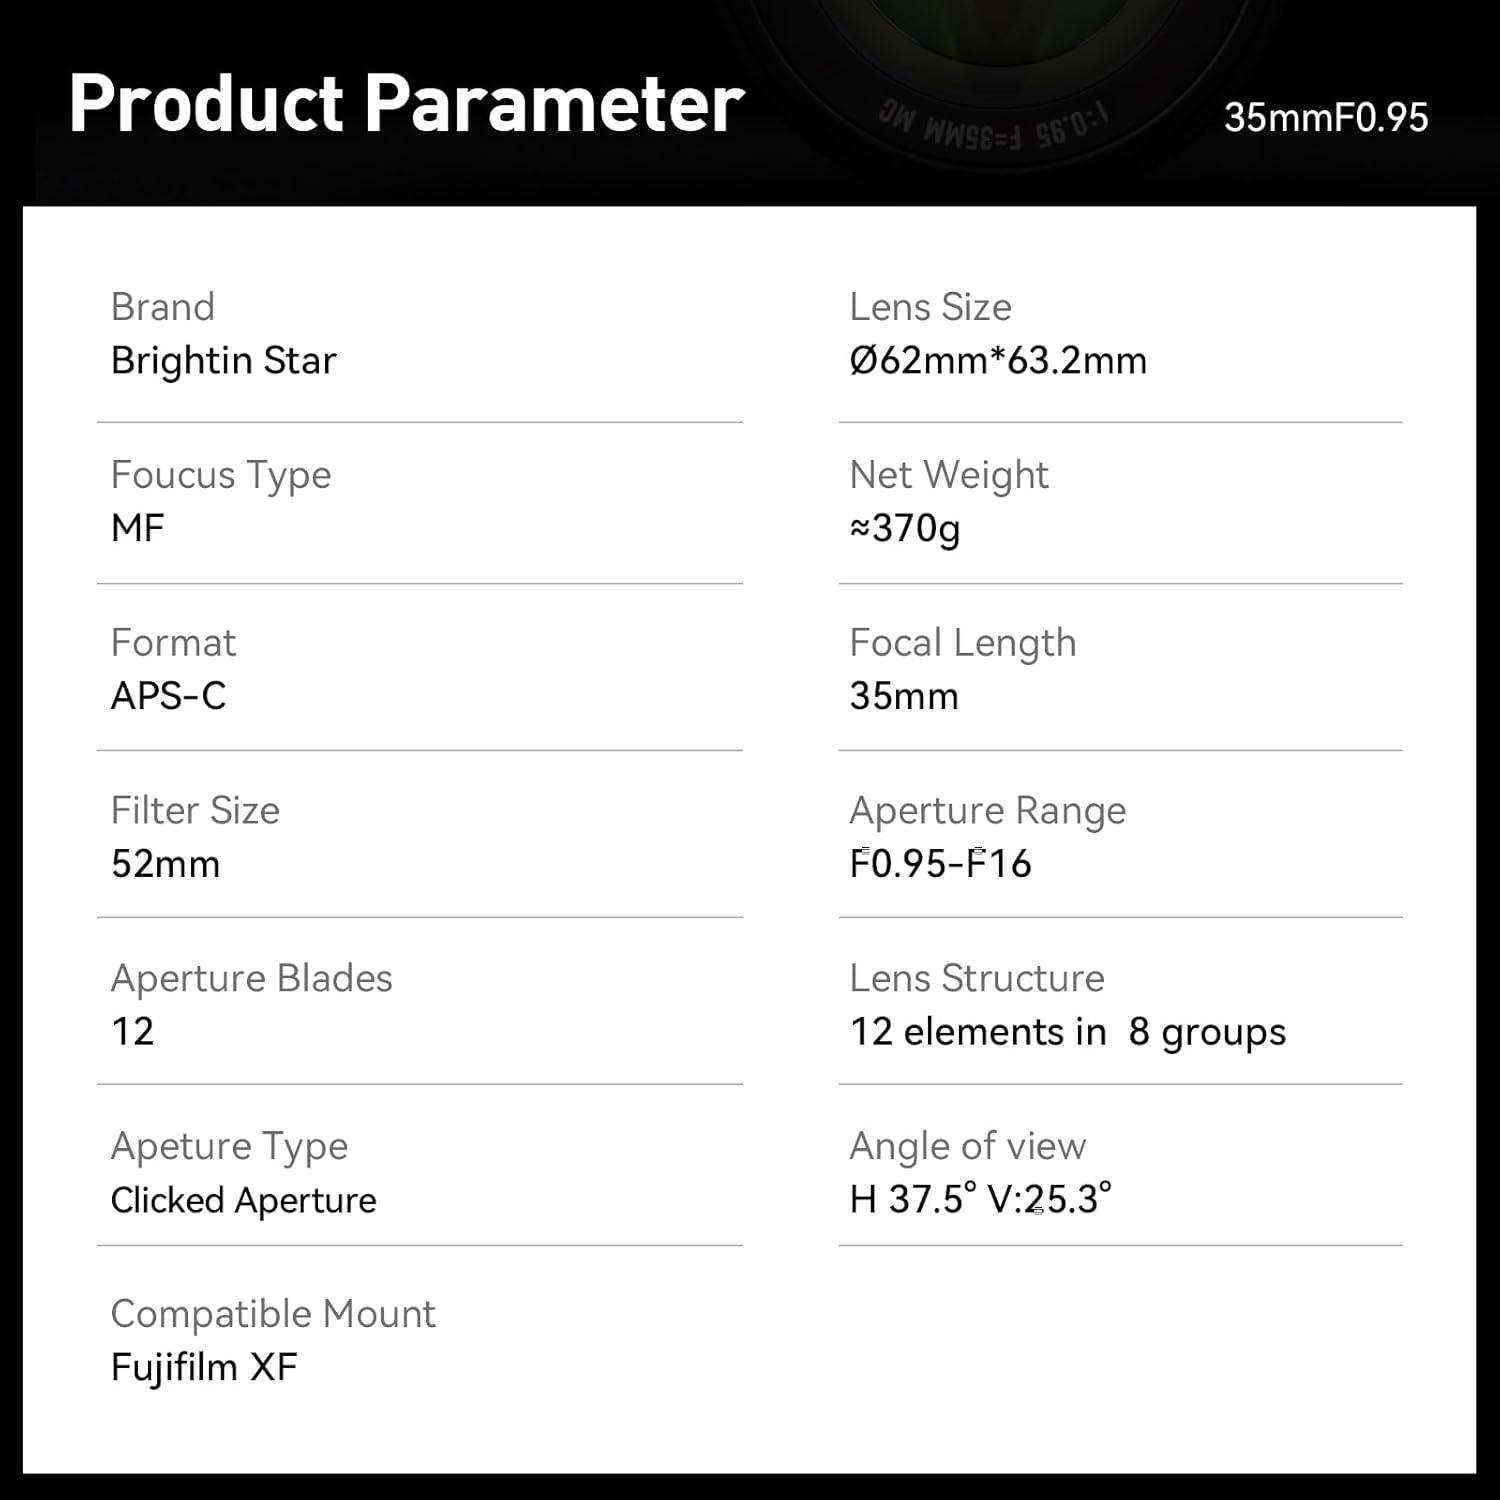Screen dimensions: 1500x1500
Task: Select the "Brightin Star" brand value
Action: 223,361
